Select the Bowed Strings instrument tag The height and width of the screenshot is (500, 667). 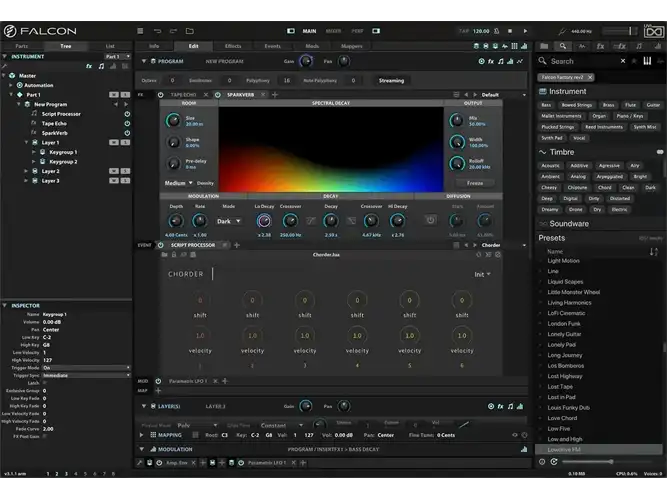coord(577,105)
